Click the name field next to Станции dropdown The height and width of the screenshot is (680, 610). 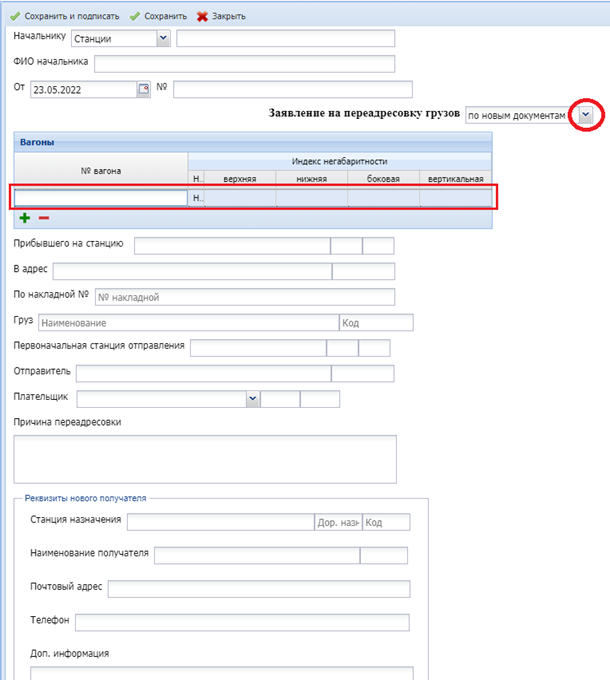[286, 38]
